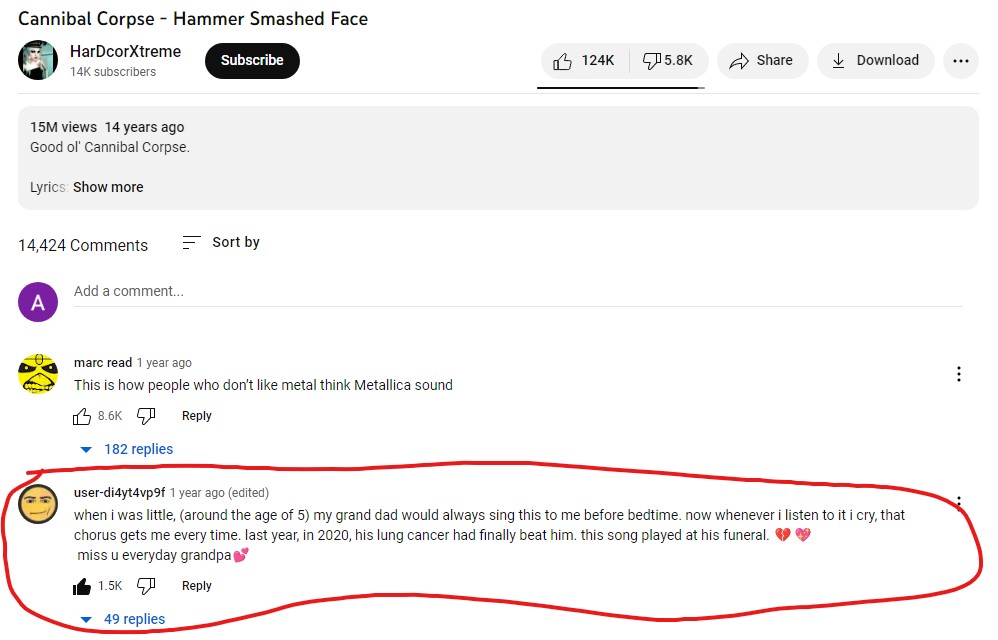Open user-di4yt4vp9f's profile avatar
Viewport: 998px width, 640px height.
point(38,504)
